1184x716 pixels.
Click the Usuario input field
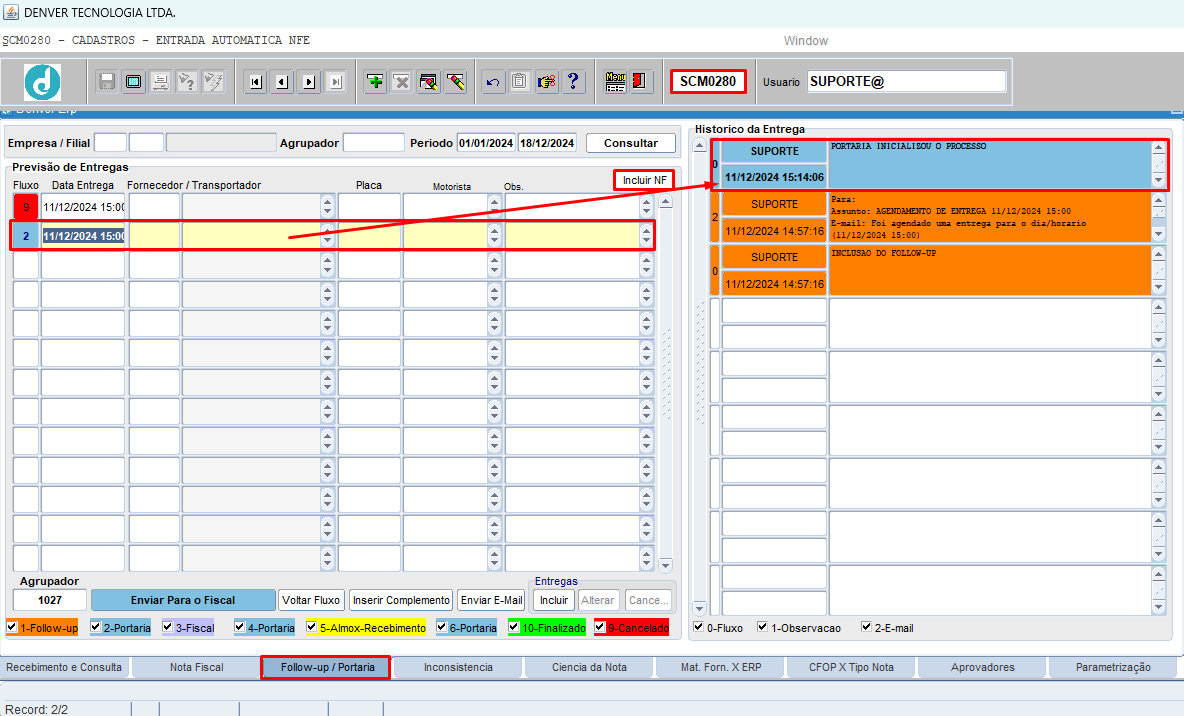pos(907,82)
